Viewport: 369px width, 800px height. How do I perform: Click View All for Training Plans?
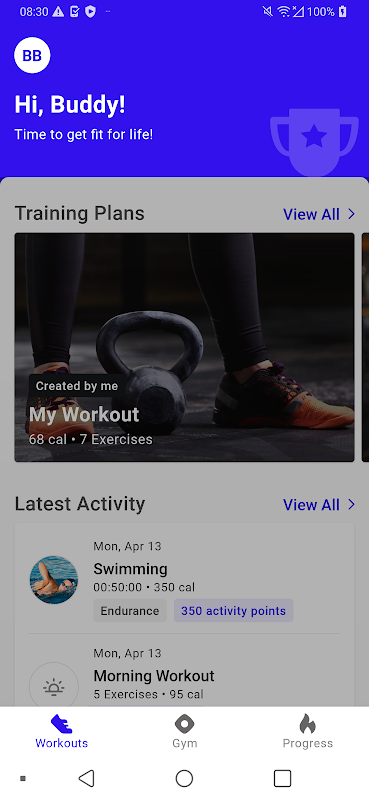click(x=311, y=214)
